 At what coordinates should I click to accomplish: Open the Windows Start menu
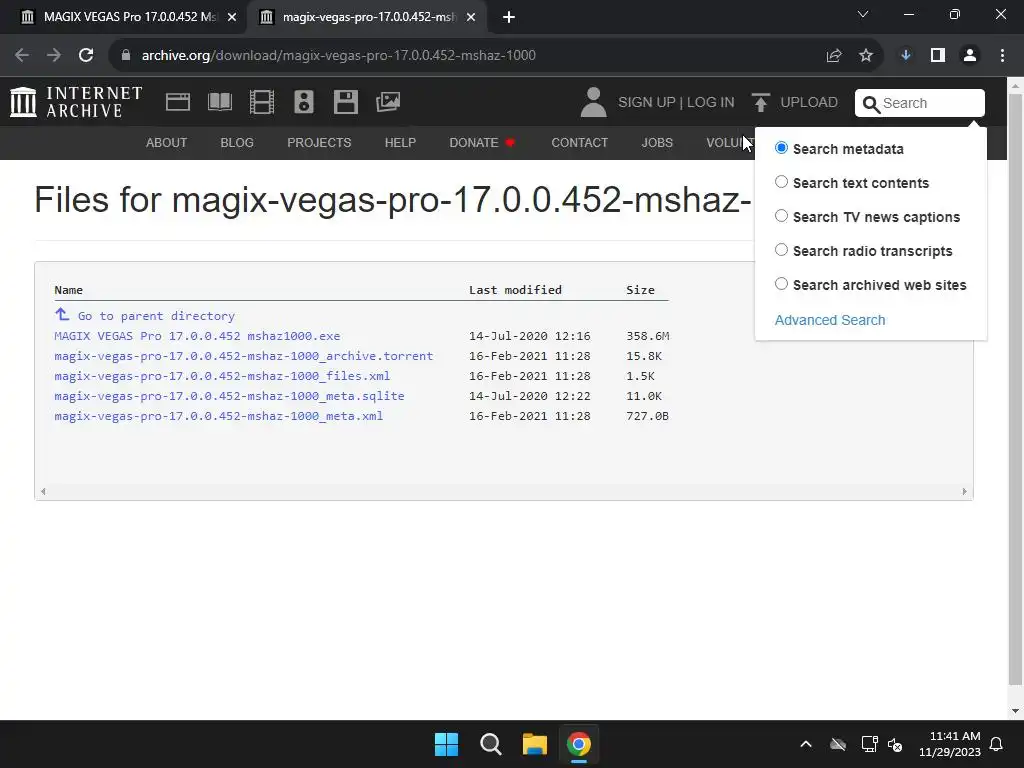447,744
